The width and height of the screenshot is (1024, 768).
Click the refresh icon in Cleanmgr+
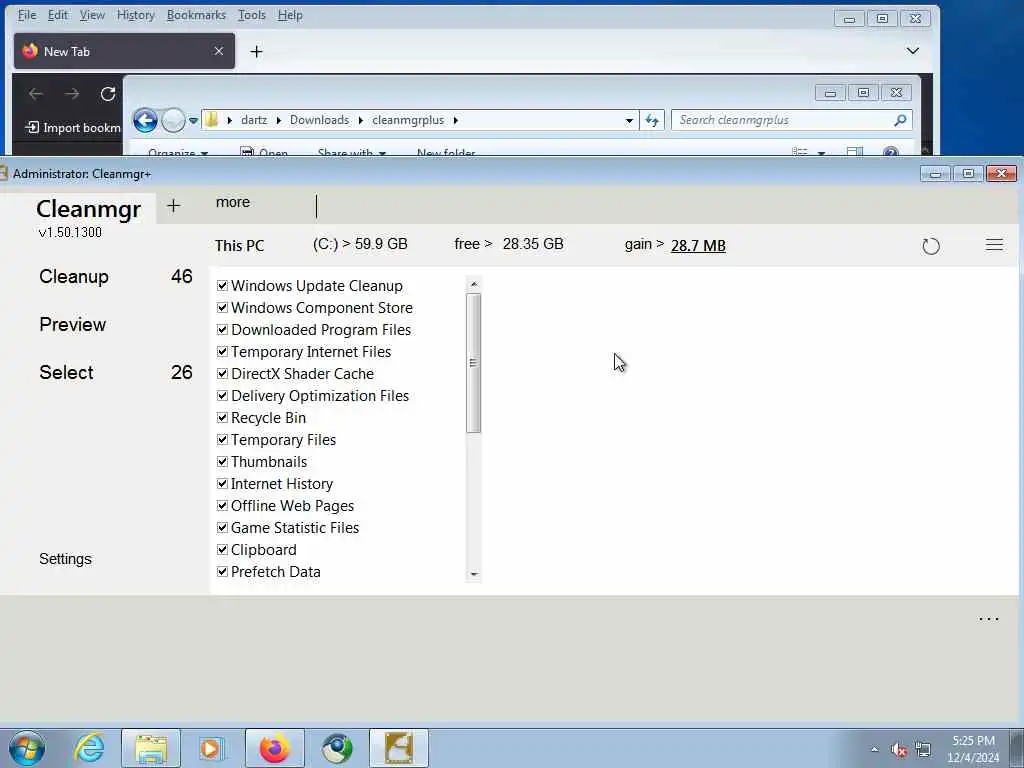(931, 246)
